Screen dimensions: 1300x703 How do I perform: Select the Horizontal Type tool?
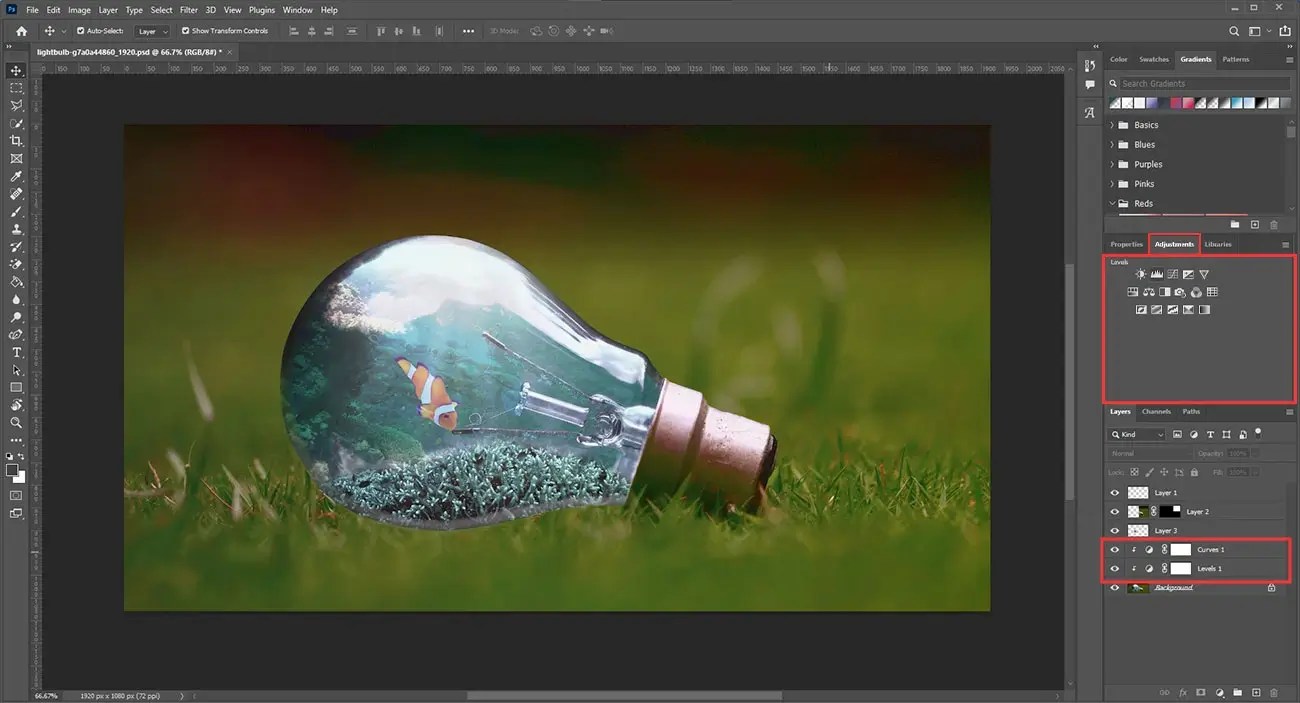15,352
